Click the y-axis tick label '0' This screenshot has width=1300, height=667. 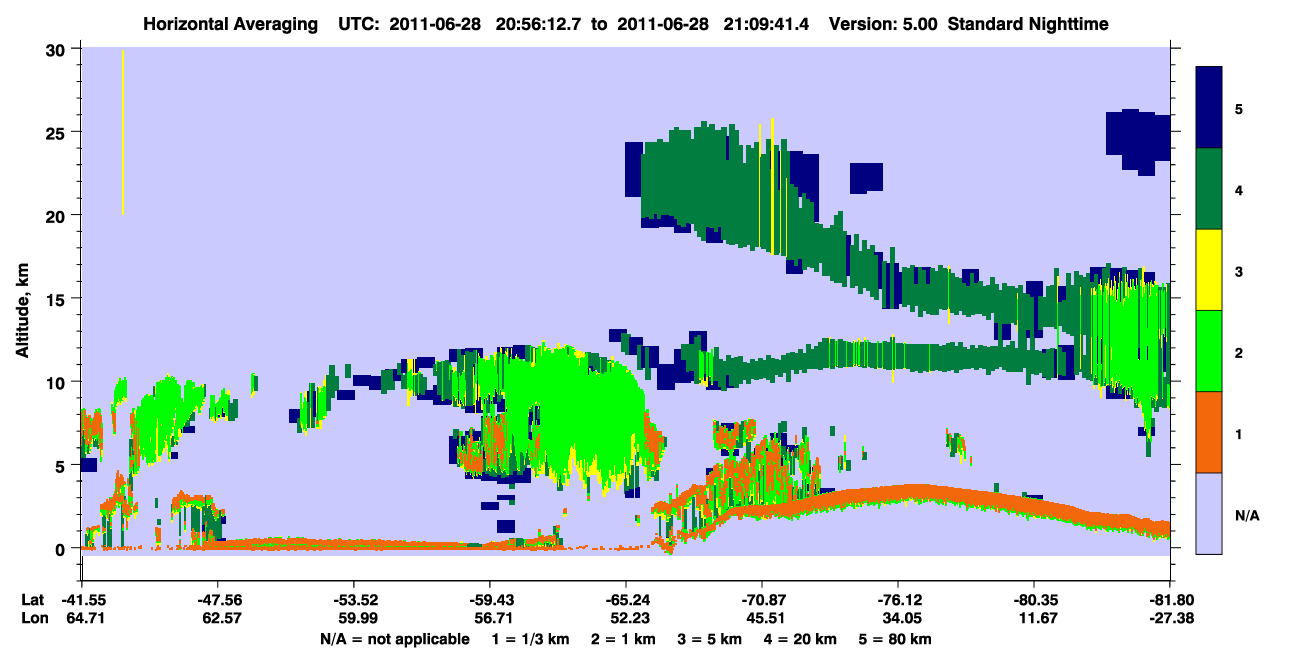(62, 549)
